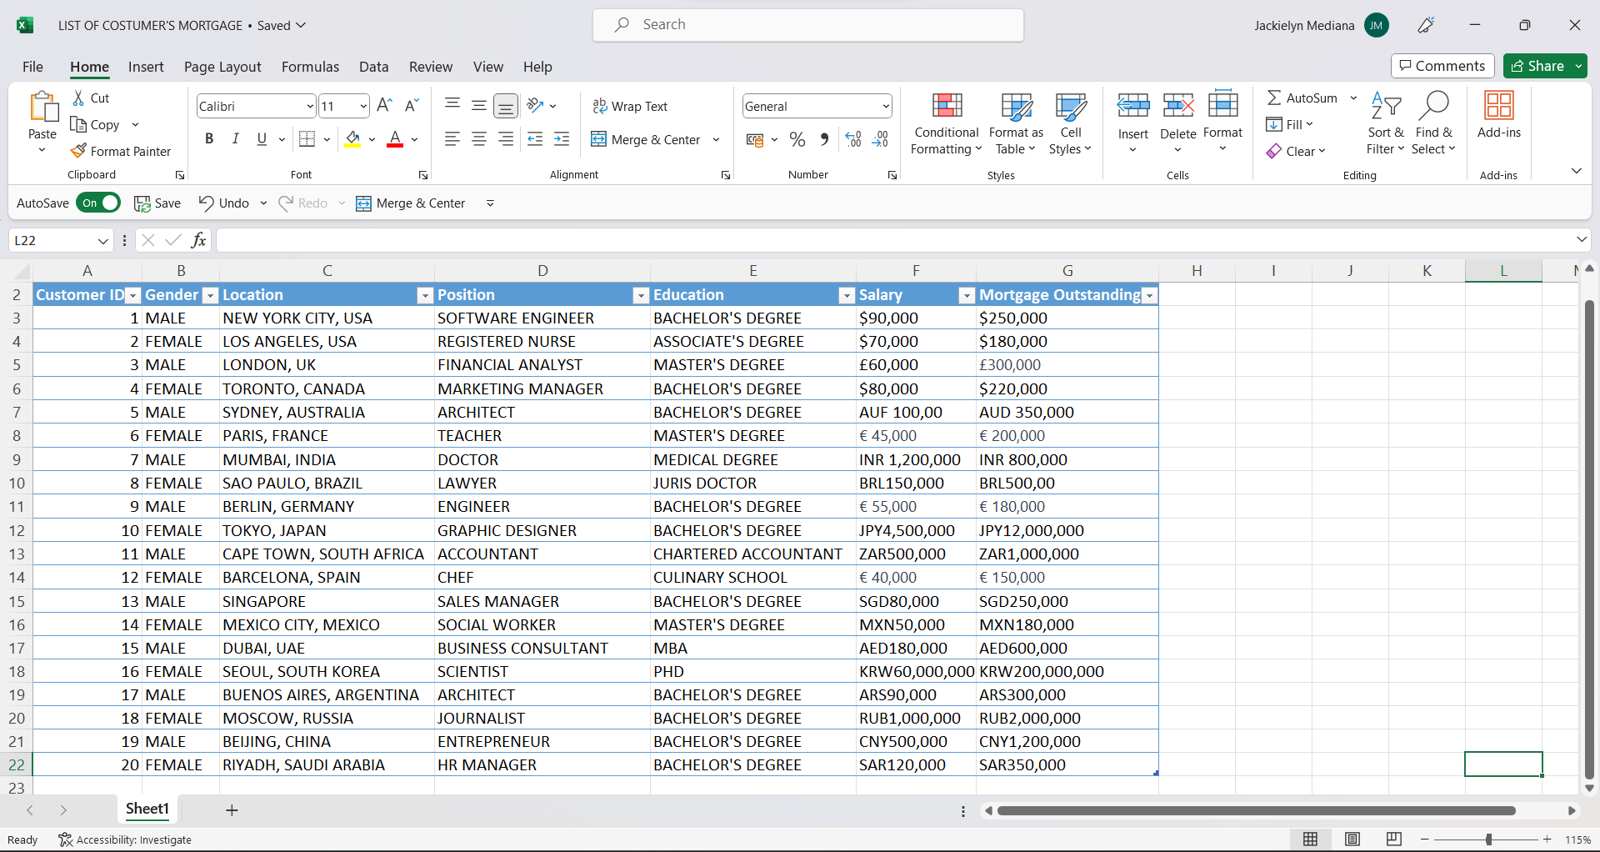Apply center horizontal alignment
This screenshot has height=852, width=1600.
click(x=479, y=139)
